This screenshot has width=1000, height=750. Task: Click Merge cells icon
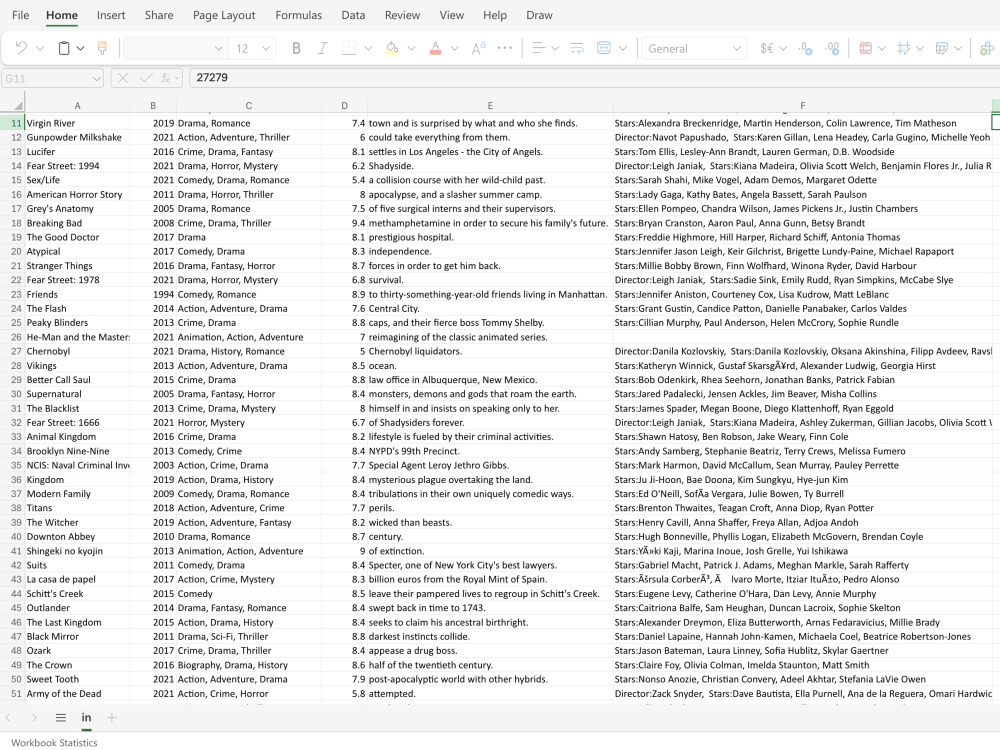[603, 48]
